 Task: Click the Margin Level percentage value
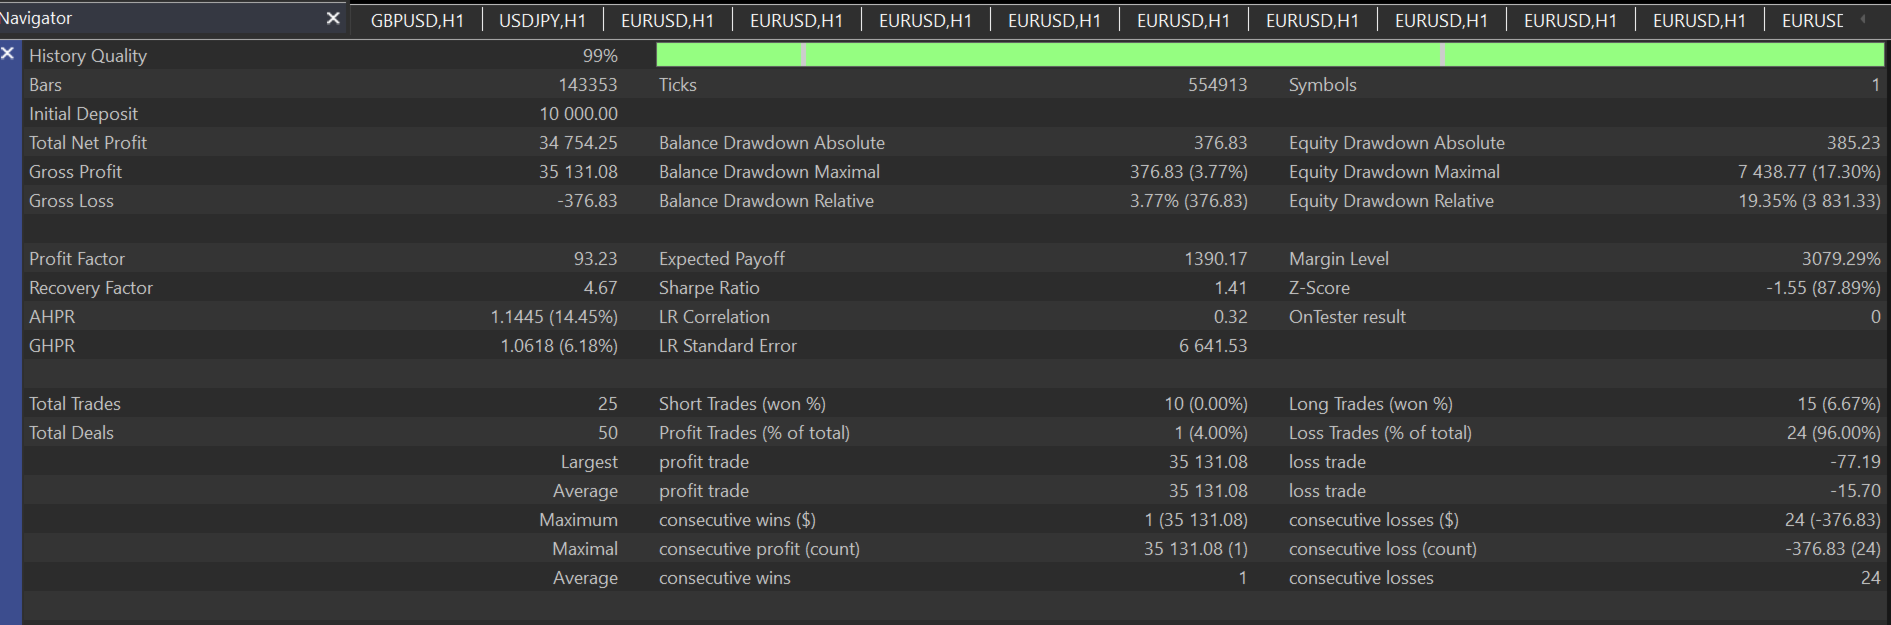pyautogui.click(x=1840, y=259)
